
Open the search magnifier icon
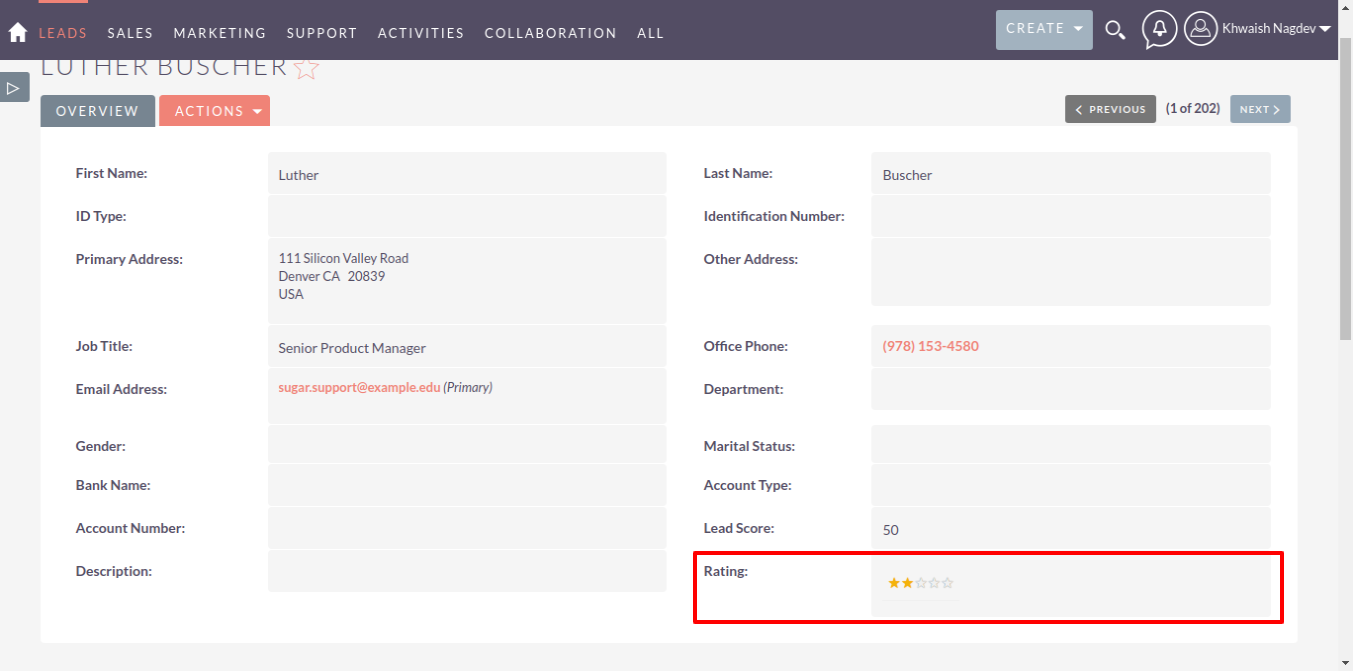[1115, 30]
